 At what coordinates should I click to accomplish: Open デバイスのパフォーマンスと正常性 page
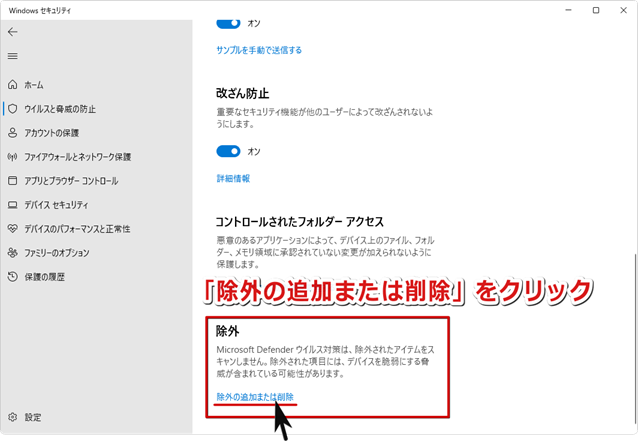pyautogui.click(x=77, y=229)
